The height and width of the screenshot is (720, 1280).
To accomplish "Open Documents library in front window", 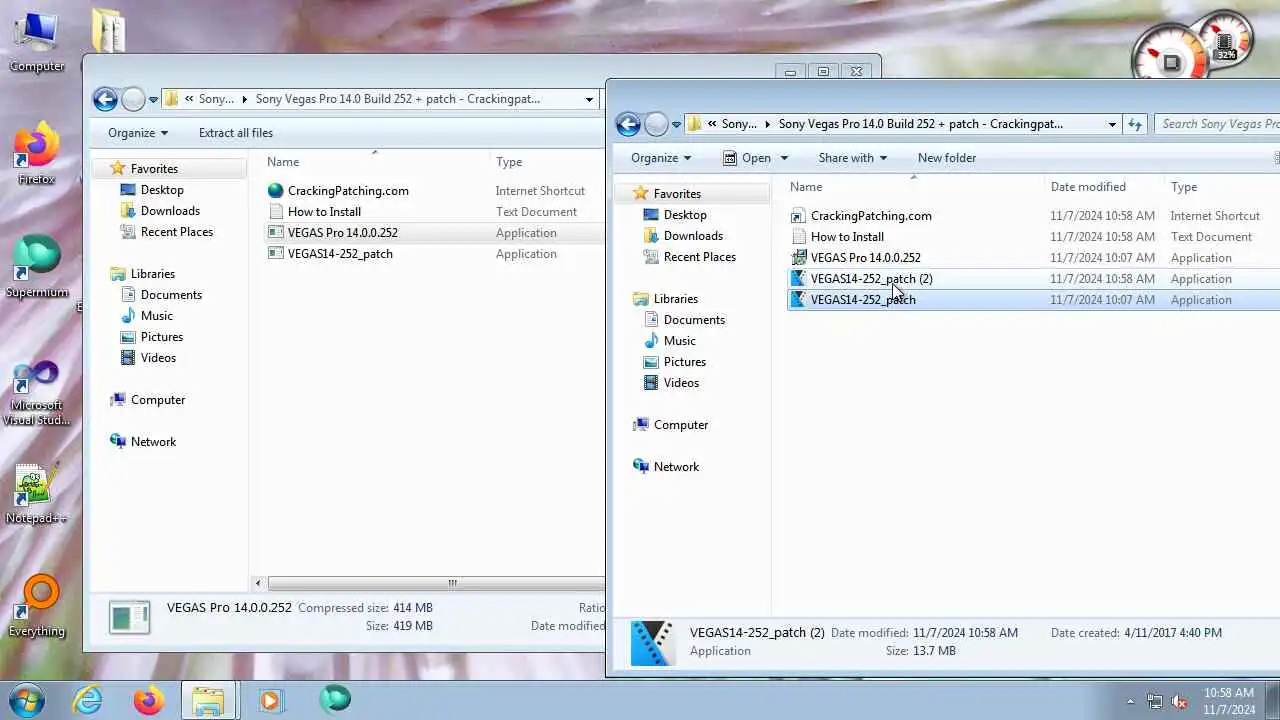I will tap(694, 320).
